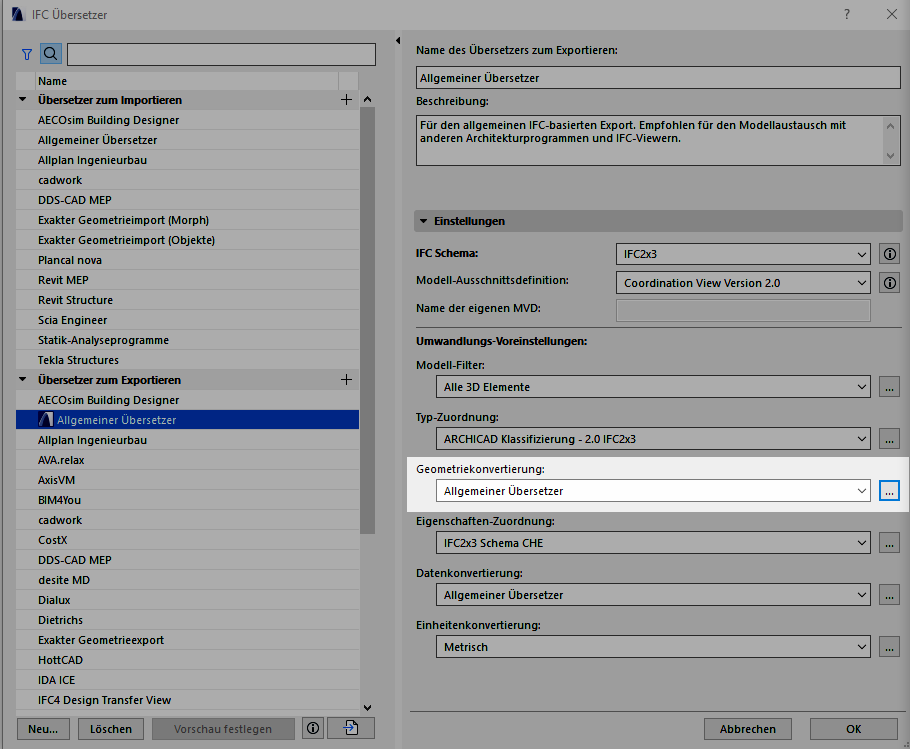The image size is (910, 749).
Task: Select export translator Exakter Geometrieexport
Action: click(x=187, y=641)
